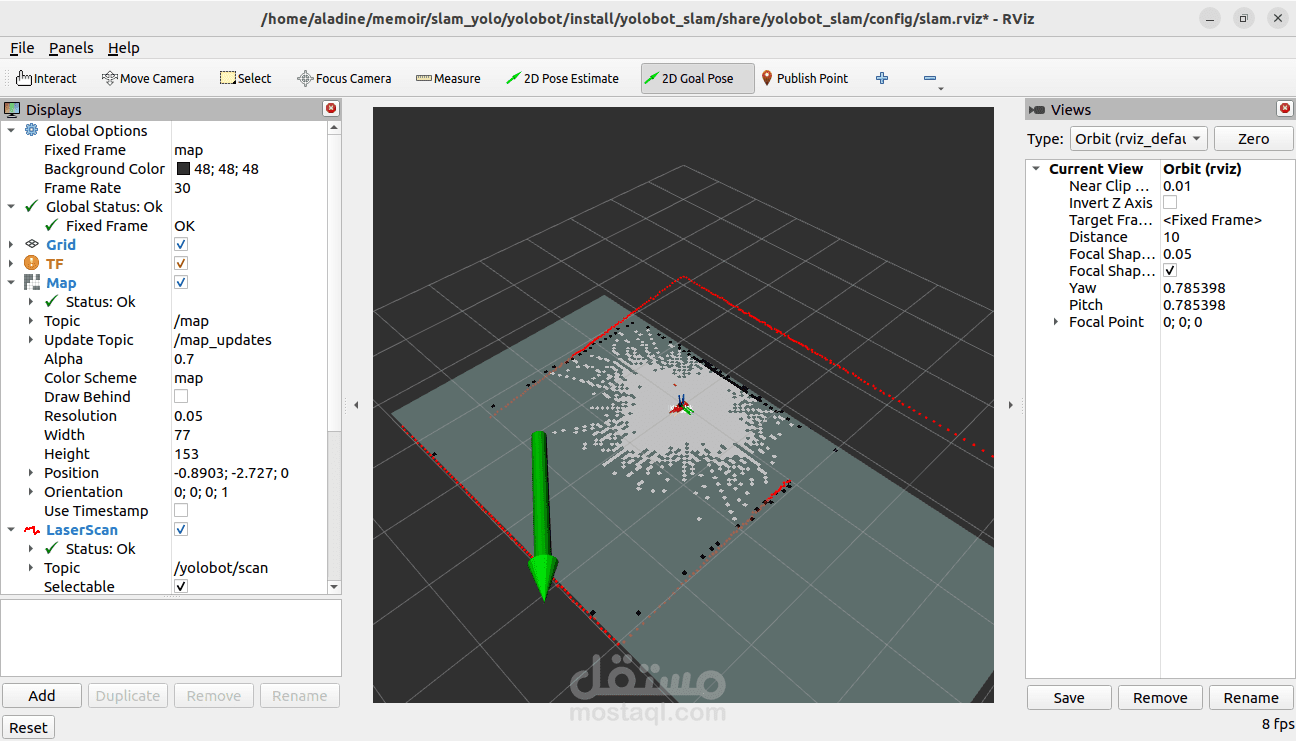Click the Global Status green checkmark
1296x741 pixels.
point(32,206)
